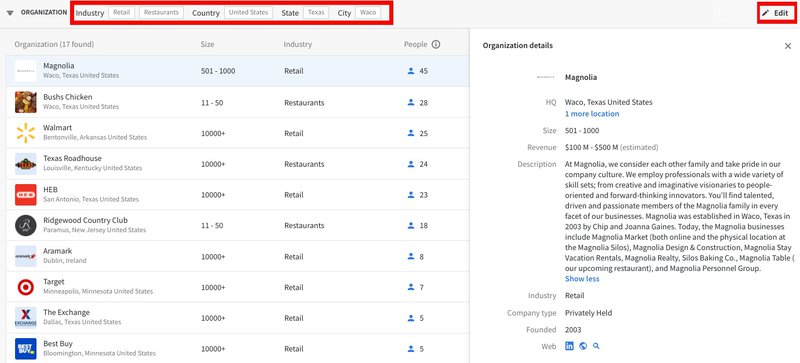This screenshot has height=363, width=800.
Task: Select The Exchange organization name
Action: click(66, 312)
